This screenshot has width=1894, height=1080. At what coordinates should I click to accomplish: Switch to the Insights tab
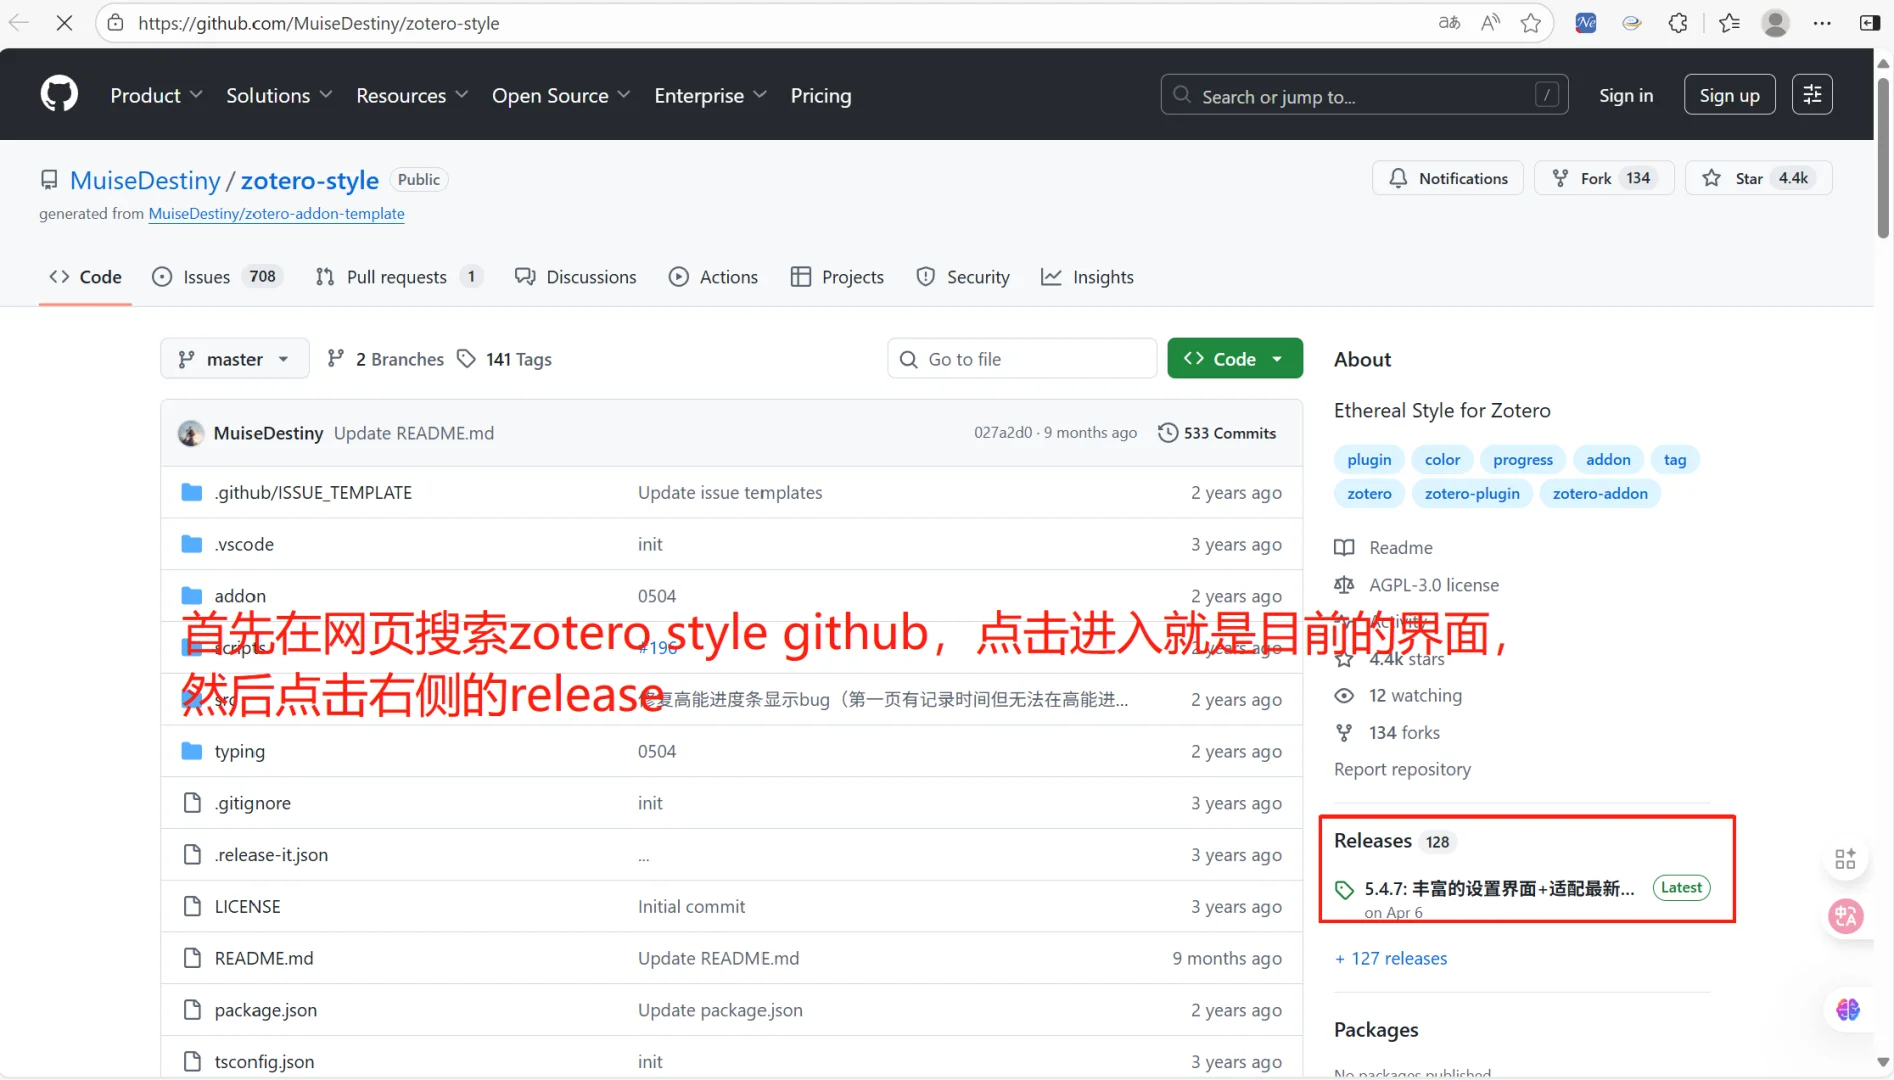pos(1087,277)
